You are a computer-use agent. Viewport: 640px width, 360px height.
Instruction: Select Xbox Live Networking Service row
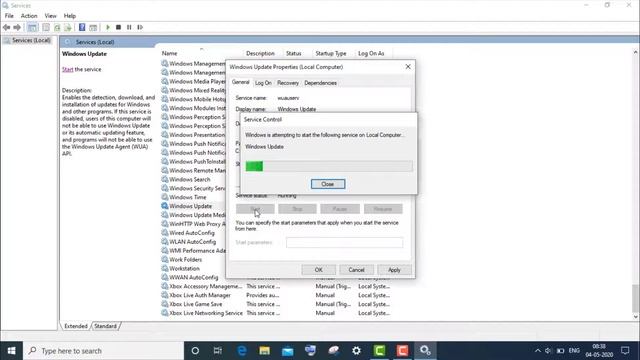[x=276, y=313]
